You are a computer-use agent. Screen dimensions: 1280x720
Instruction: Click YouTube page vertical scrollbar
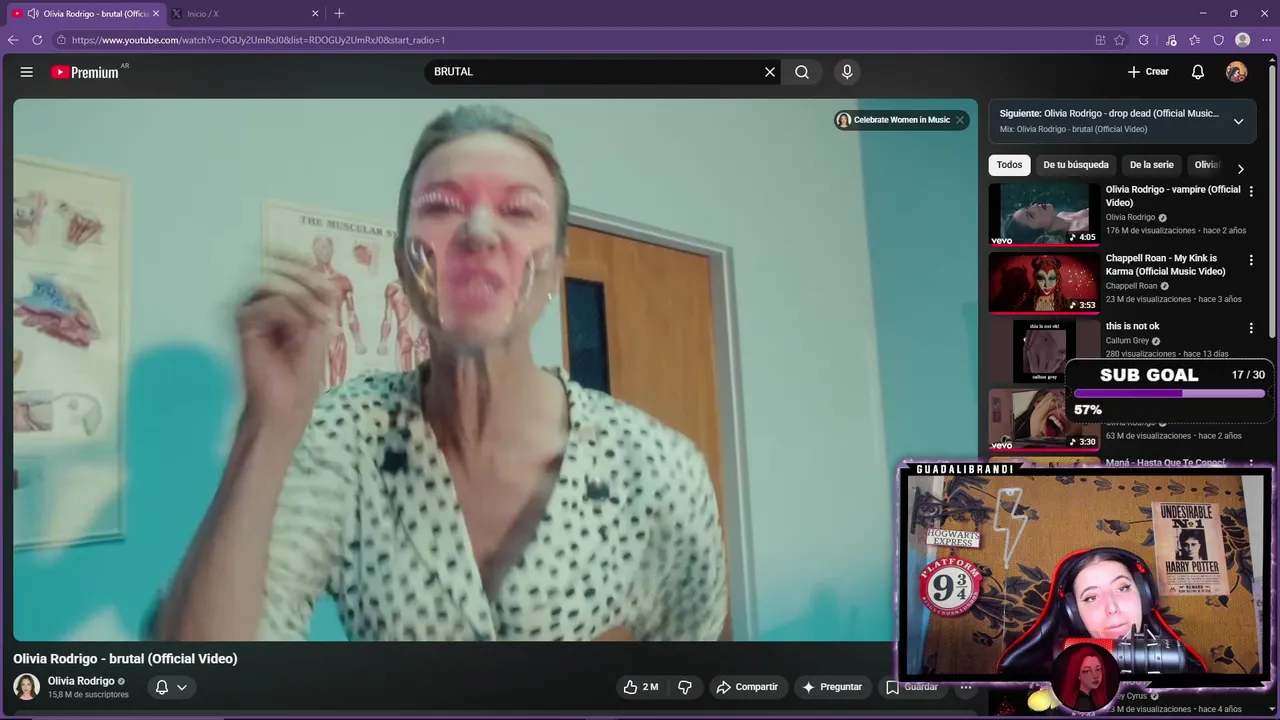click(1273, 200)
